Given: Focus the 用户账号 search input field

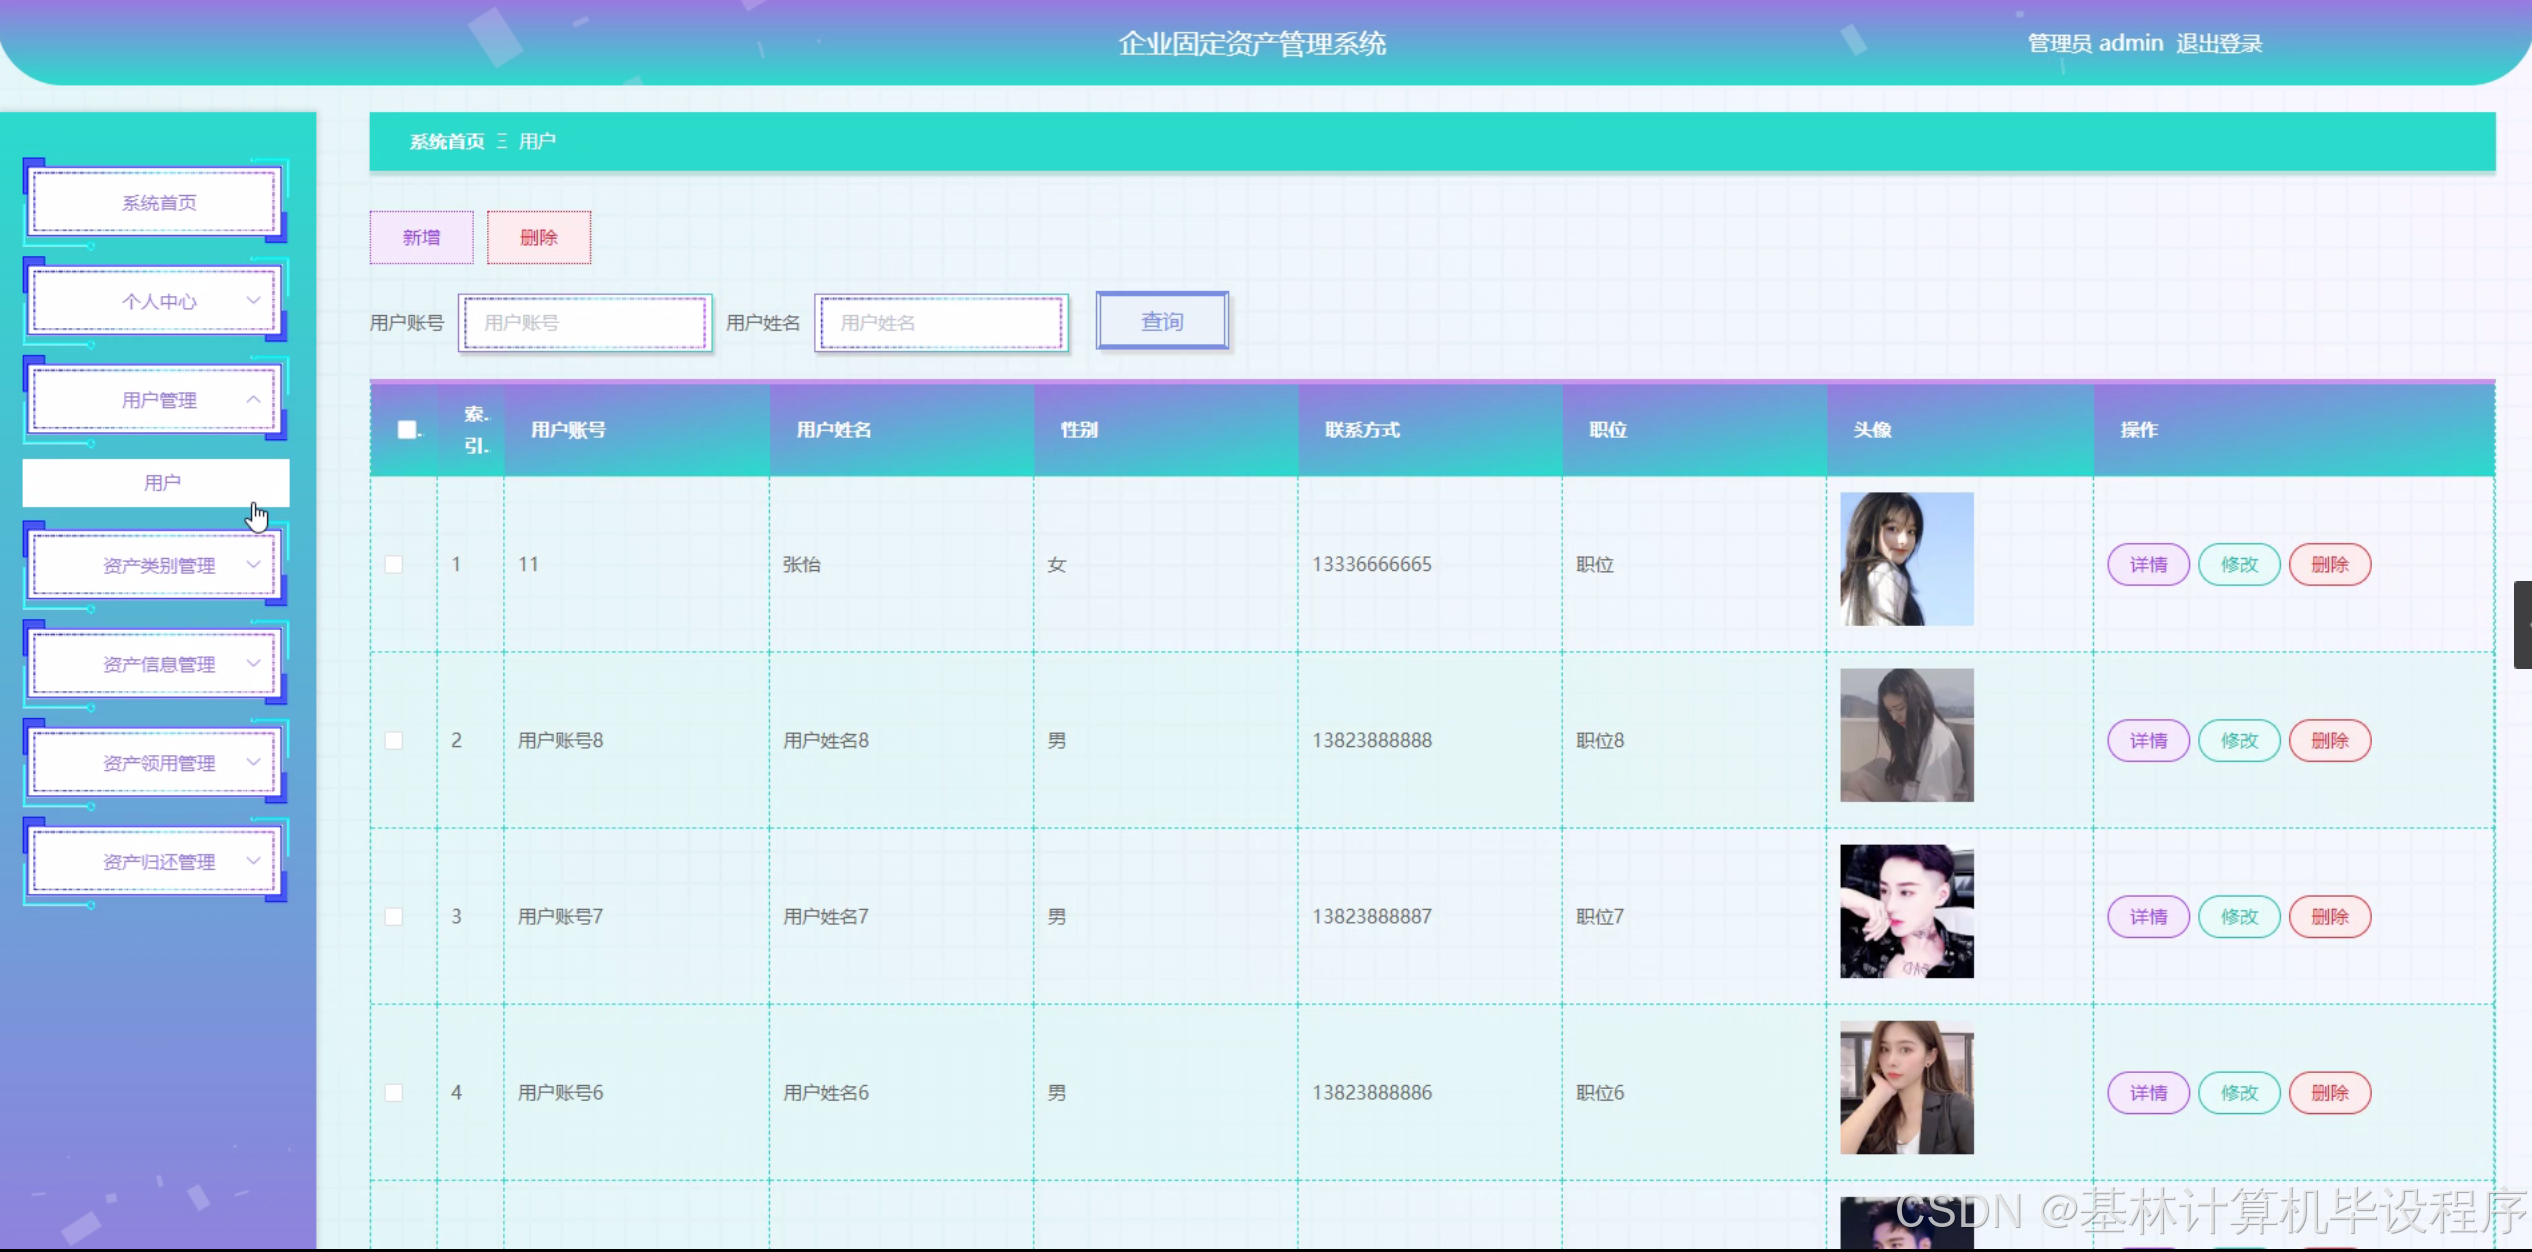Looking at the screenshot, I should [585, 323].
